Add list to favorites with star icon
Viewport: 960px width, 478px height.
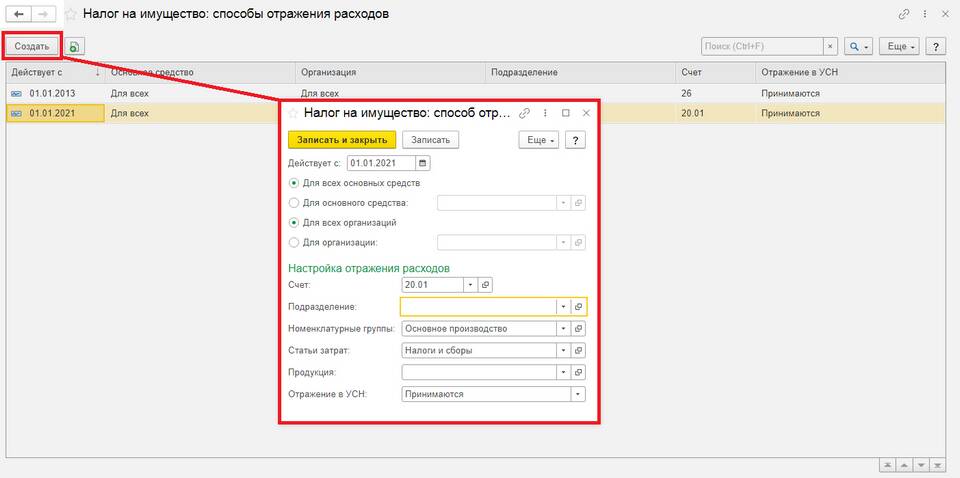point(71,13)
